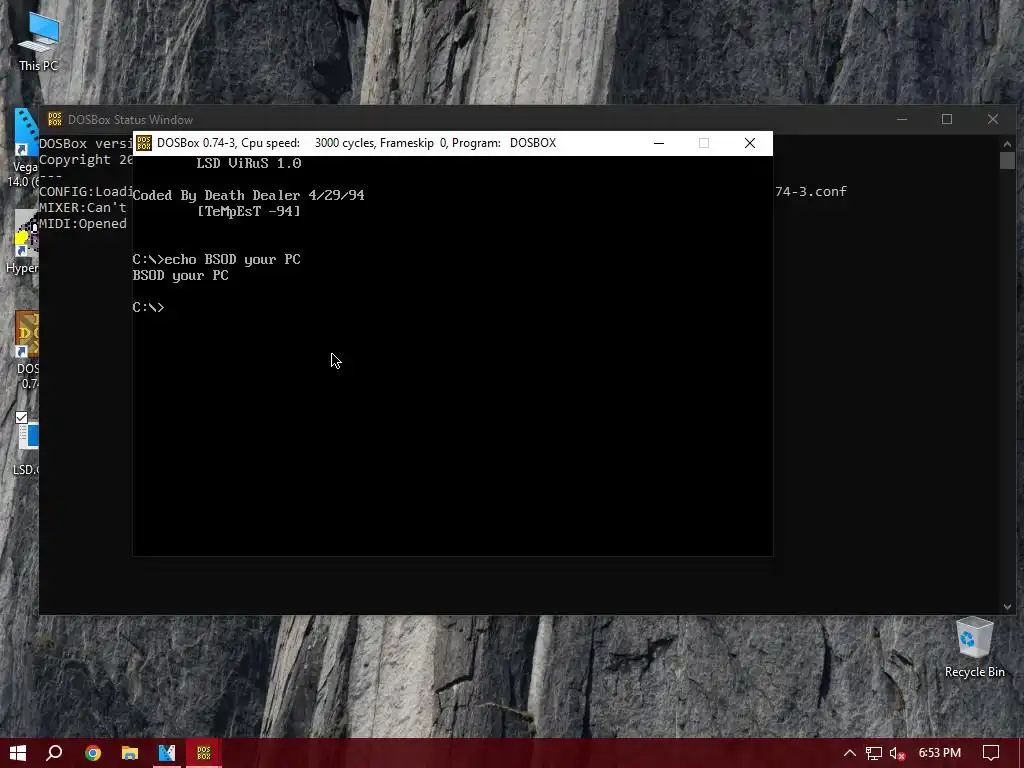Close the DOSBox Status Window
The height and width of the screenshot is (768, 1024).
(993, 119)
